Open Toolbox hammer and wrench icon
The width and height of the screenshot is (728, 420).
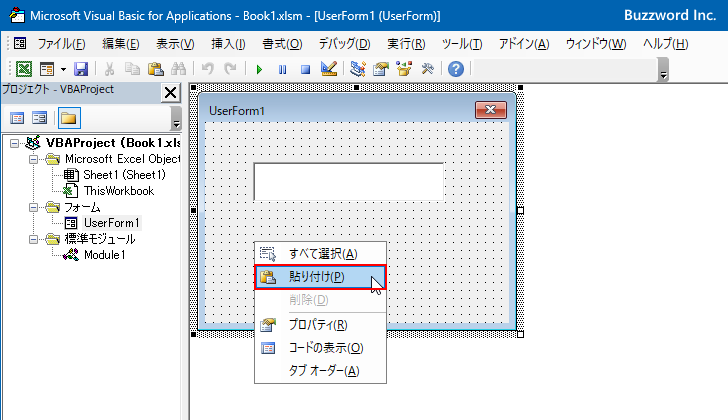click(427, 69)
